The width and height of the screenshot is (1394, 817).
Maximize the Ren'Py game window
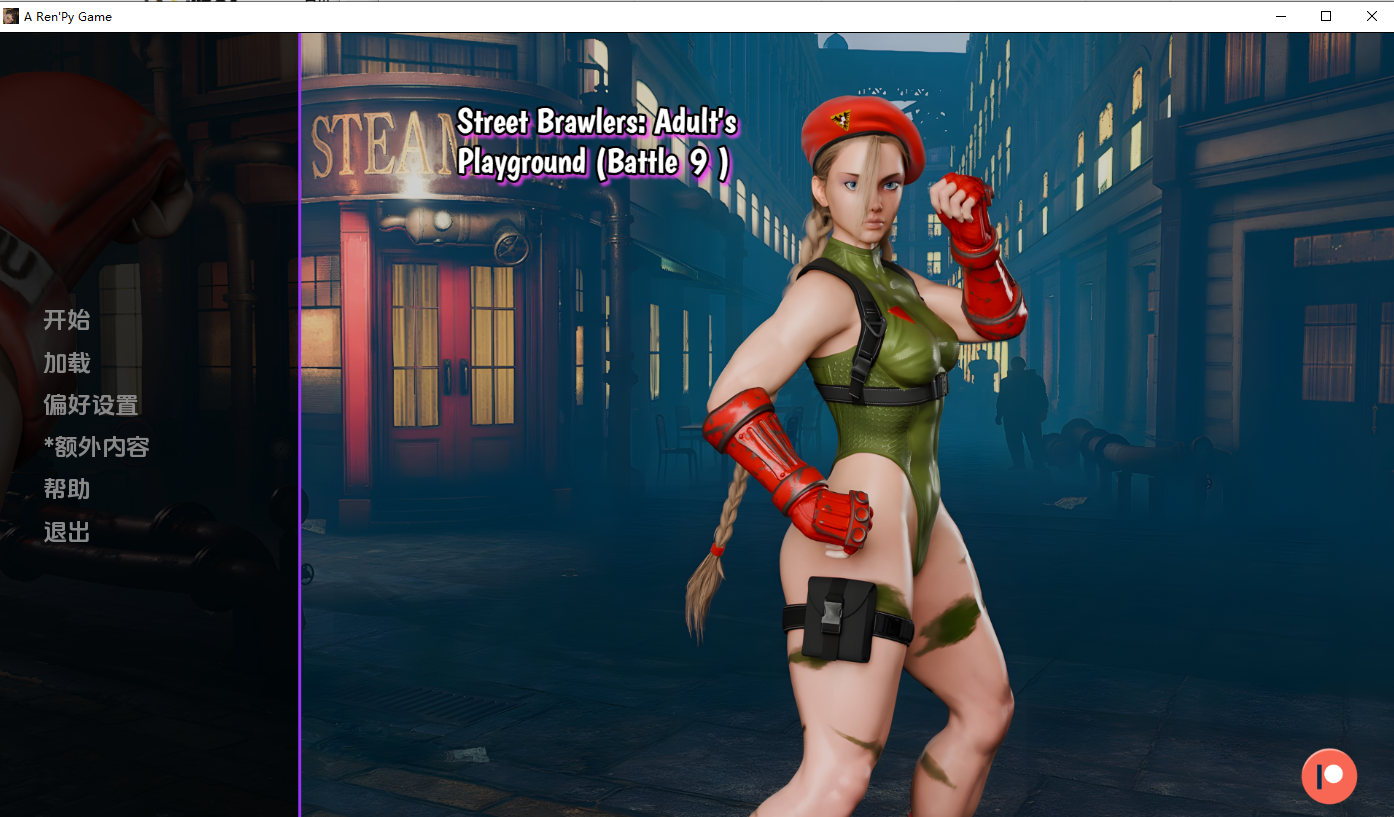point(1326,16)
